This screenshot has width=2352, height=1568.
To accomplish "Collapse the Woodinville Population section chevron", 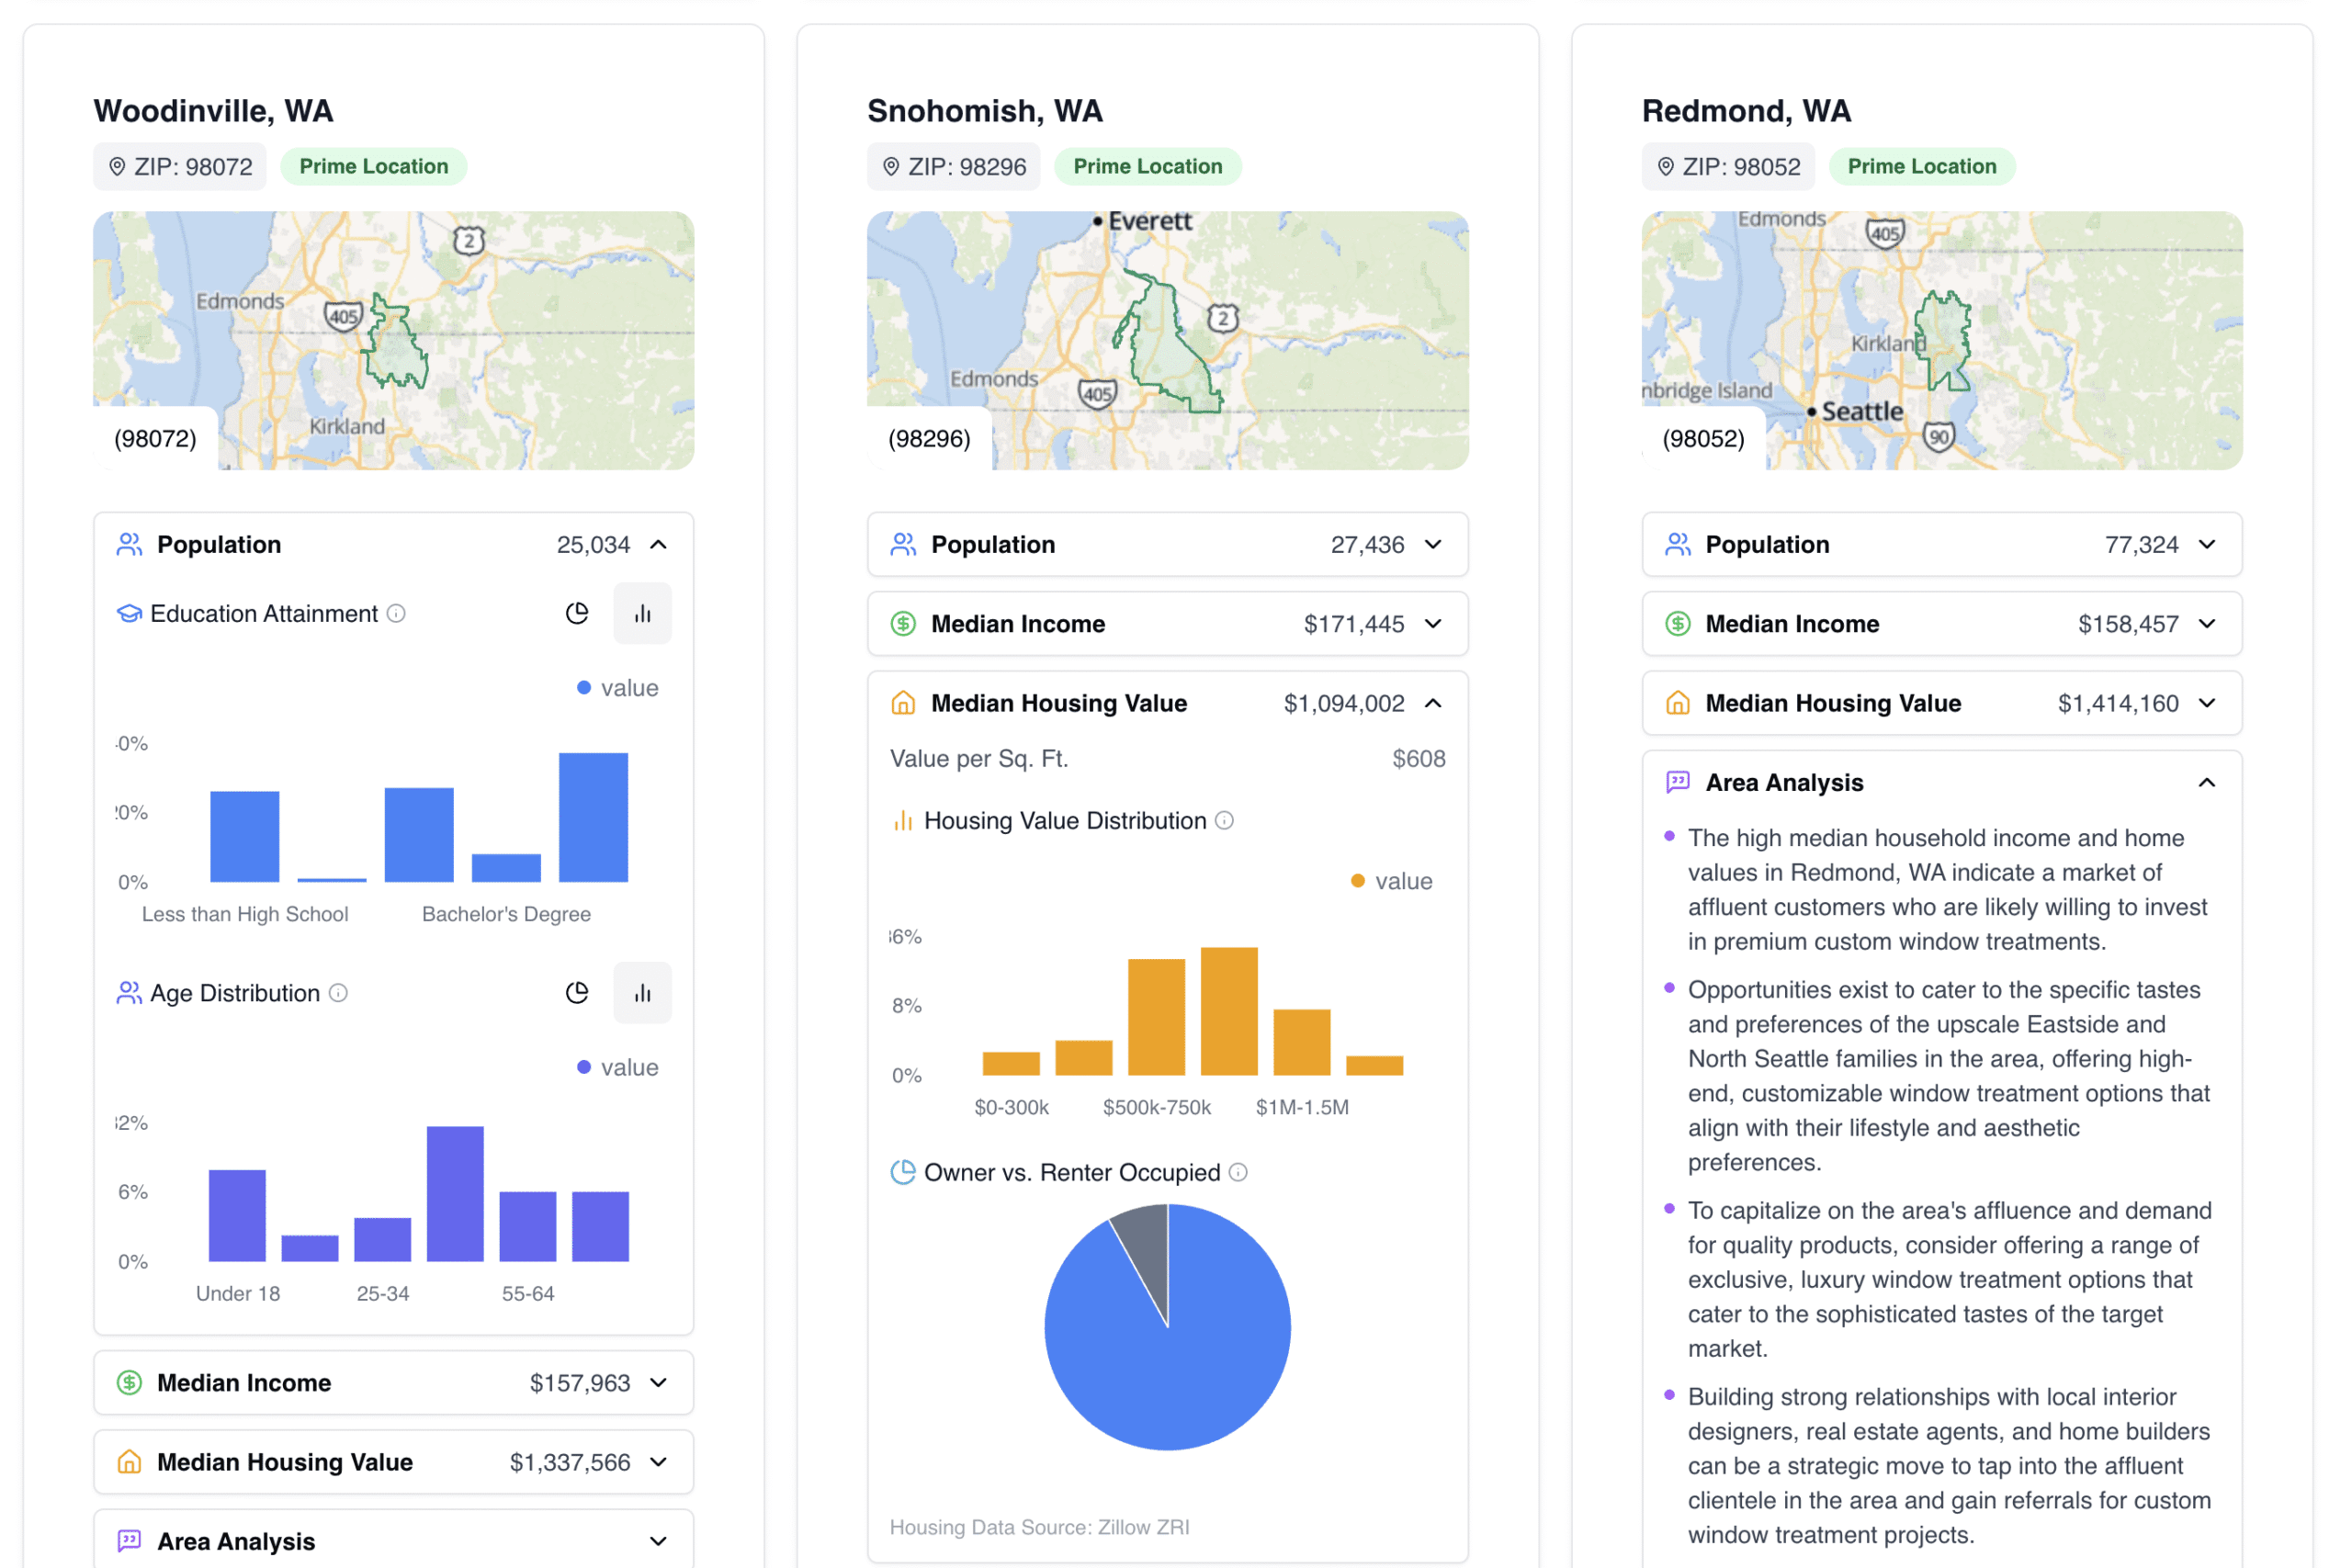I will point(658,545).
